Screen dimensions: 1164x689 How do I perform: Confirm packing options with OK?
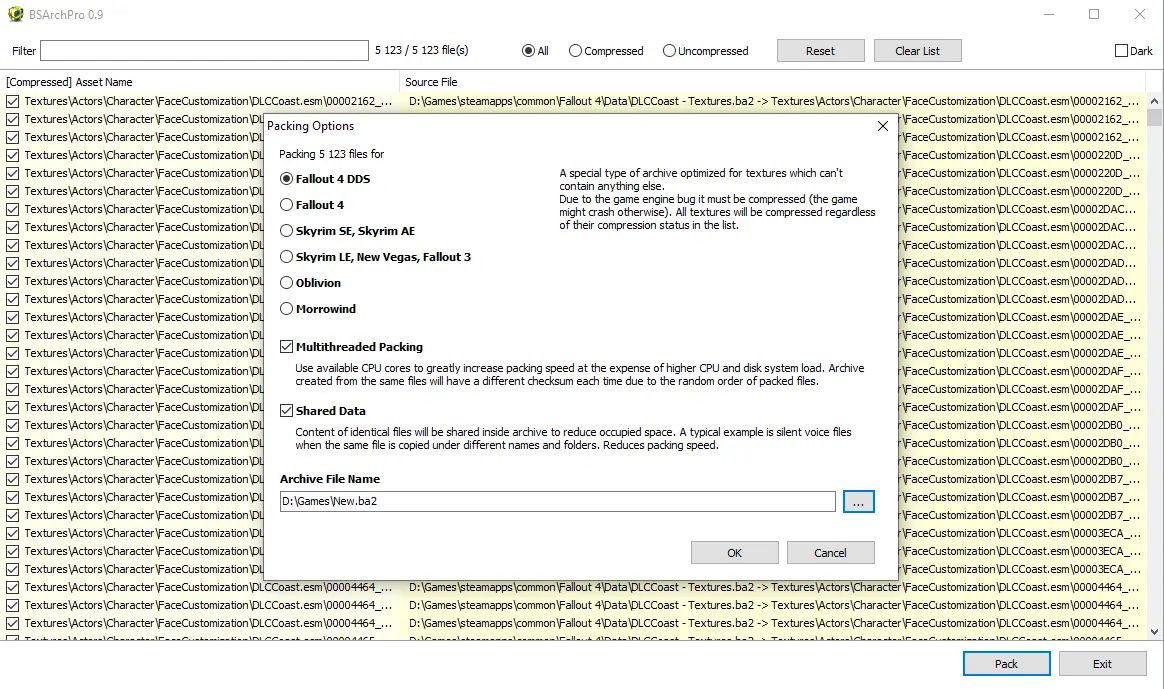tap(734, 553)
